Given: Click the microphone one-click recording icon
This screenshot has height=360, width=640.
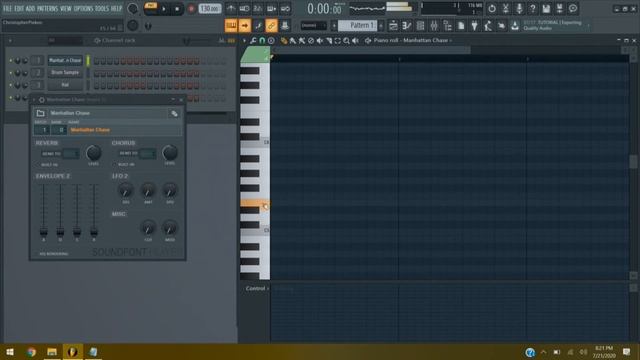Looking at the screenshot, I should [519, 9].
